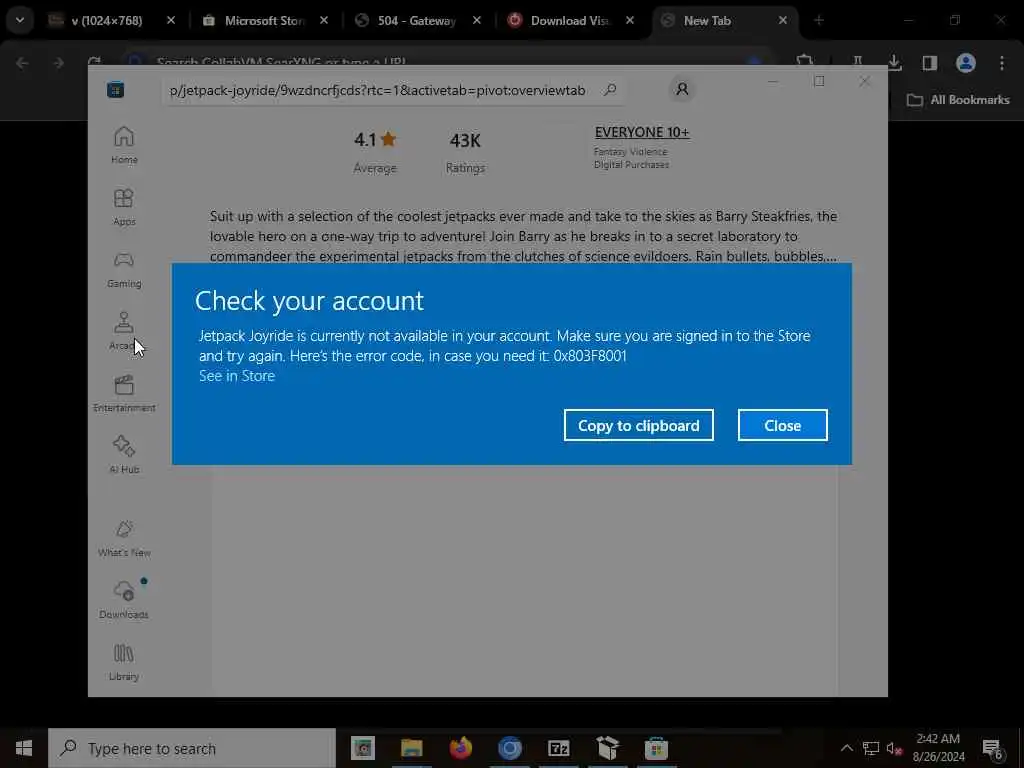1024x768 pixels.
Task: Show hidden system tray icons
Action: [846, 748]
